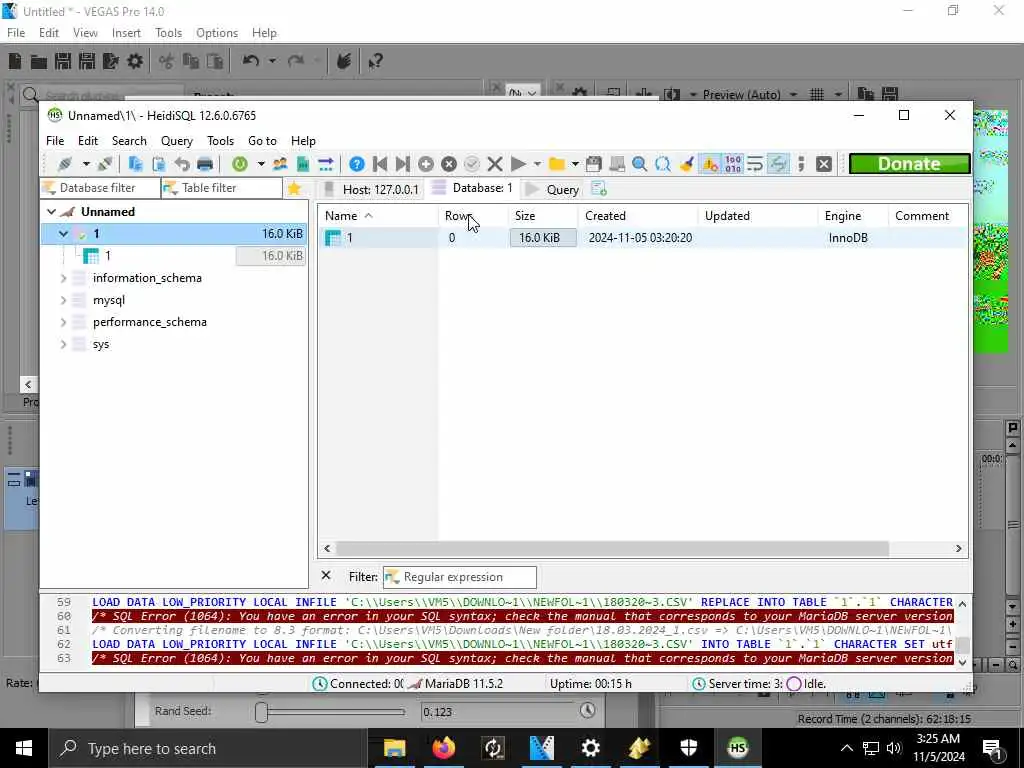Click the Close query tab X icon

coord(824,164)
